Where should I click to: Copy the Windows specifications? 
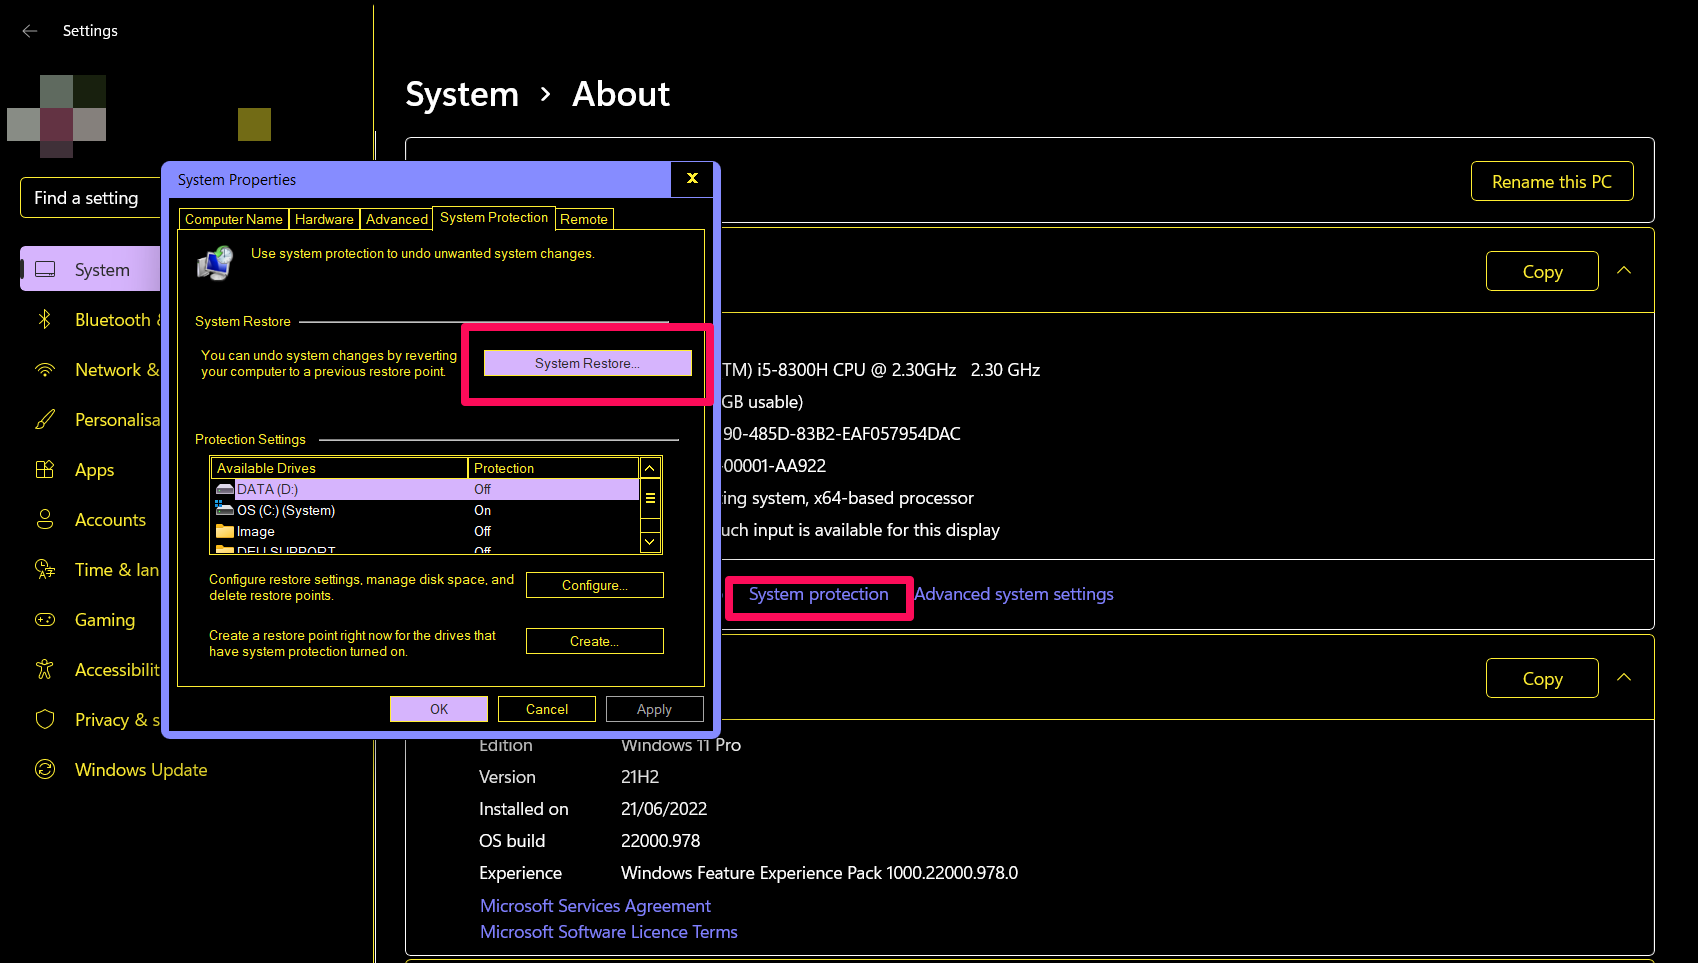coord(1542,678)
